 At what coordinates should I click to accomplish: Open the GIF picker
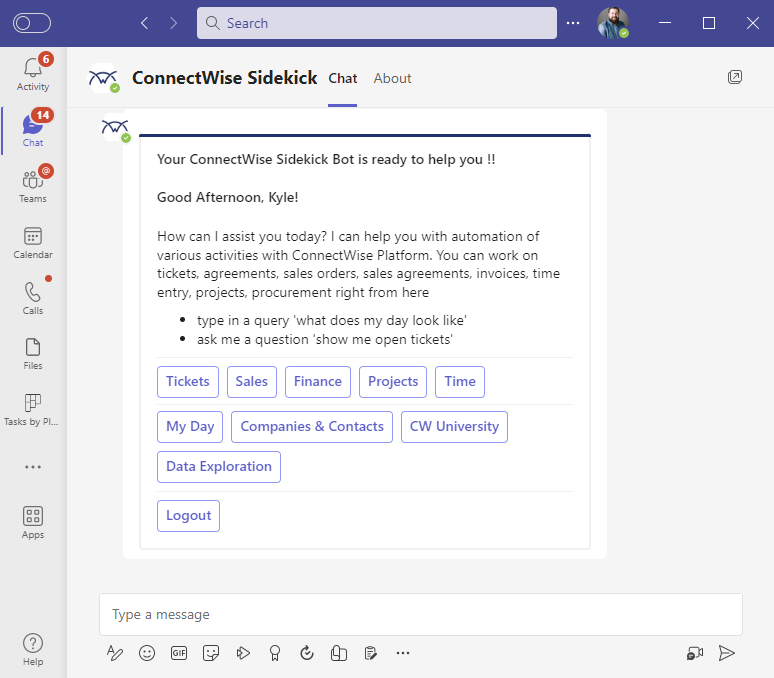pos(179,653)
